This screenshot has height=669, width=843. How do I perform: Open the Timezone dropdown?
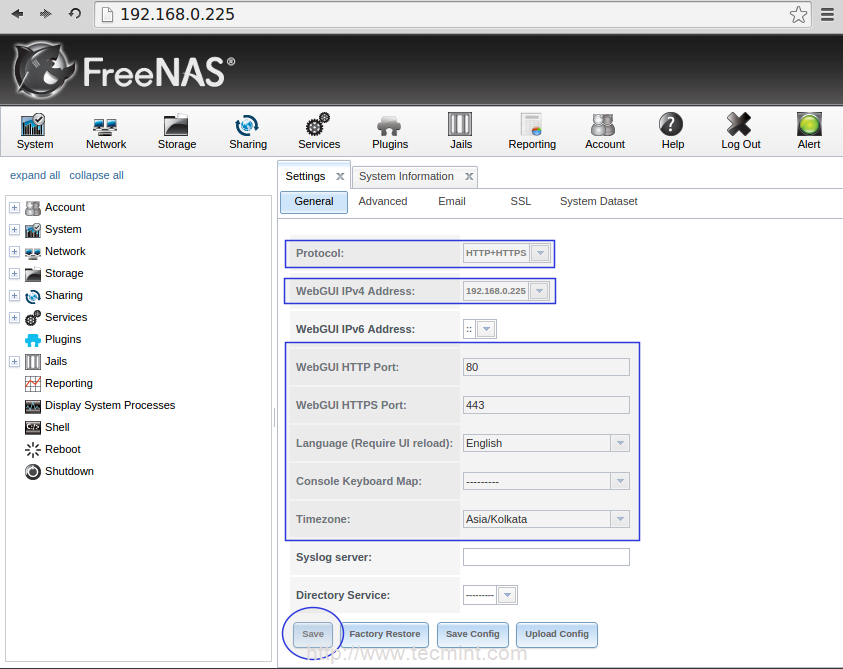[620, 519]
